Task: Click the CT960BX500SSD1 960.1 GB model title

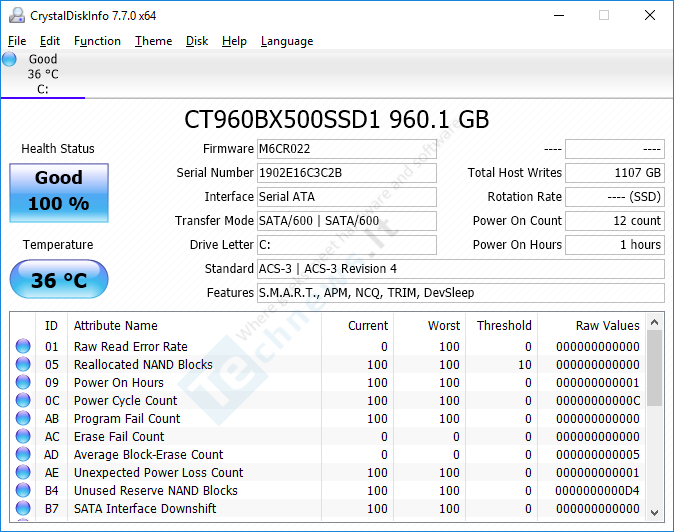Action: 337,119
